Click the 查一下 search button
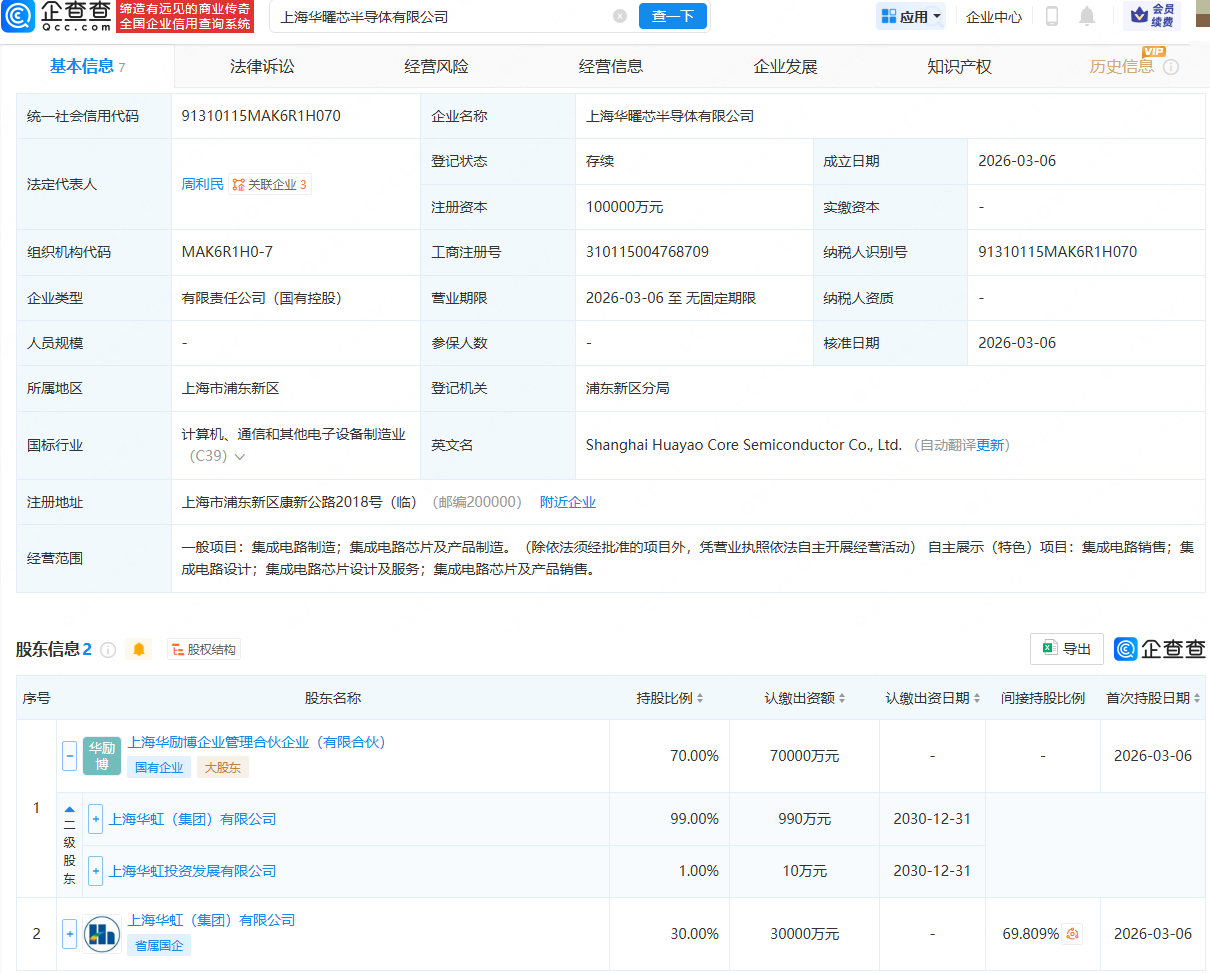 672,17
